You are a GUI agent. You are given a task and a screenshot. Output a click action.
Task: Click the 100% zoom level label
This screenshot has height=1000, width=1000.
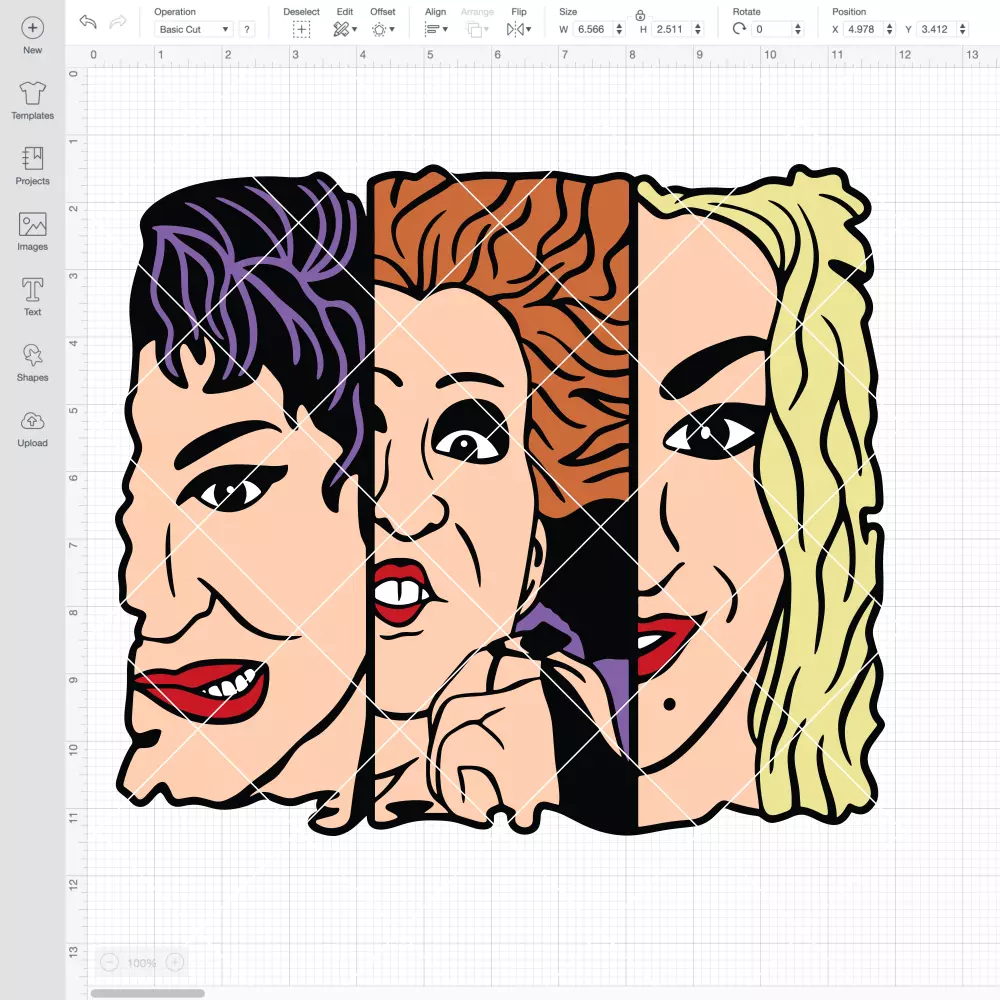(x=142, y=963)
